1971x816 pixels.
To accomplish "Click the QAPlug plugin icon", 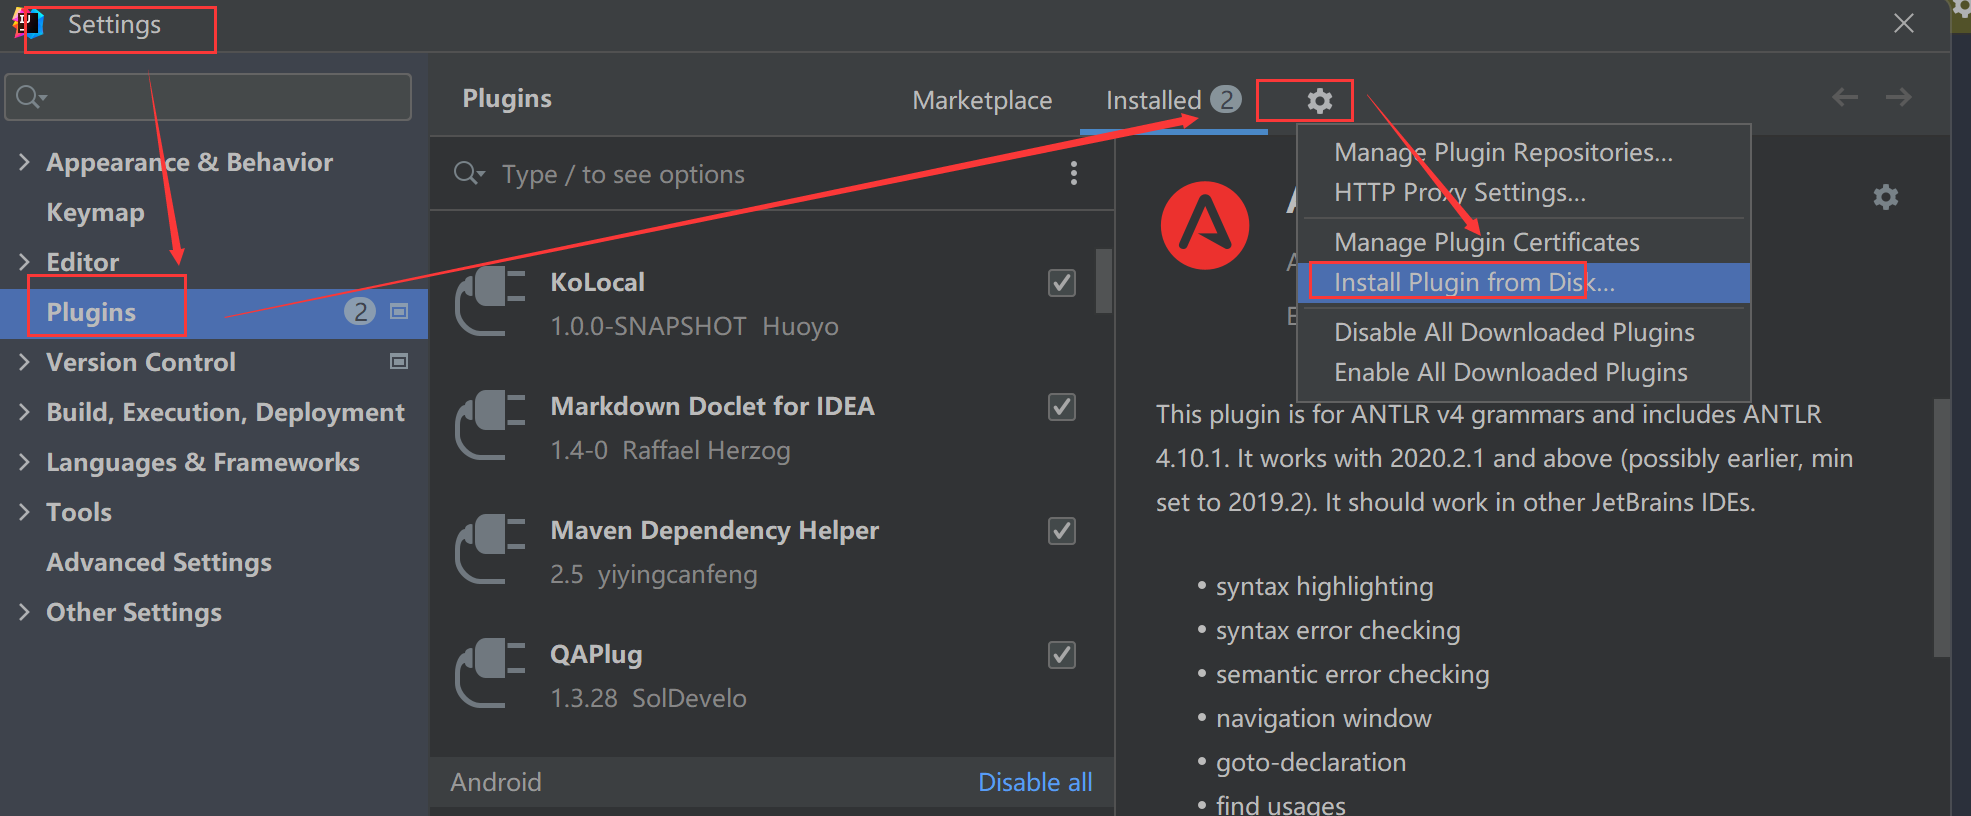I will tap(490, 674).
